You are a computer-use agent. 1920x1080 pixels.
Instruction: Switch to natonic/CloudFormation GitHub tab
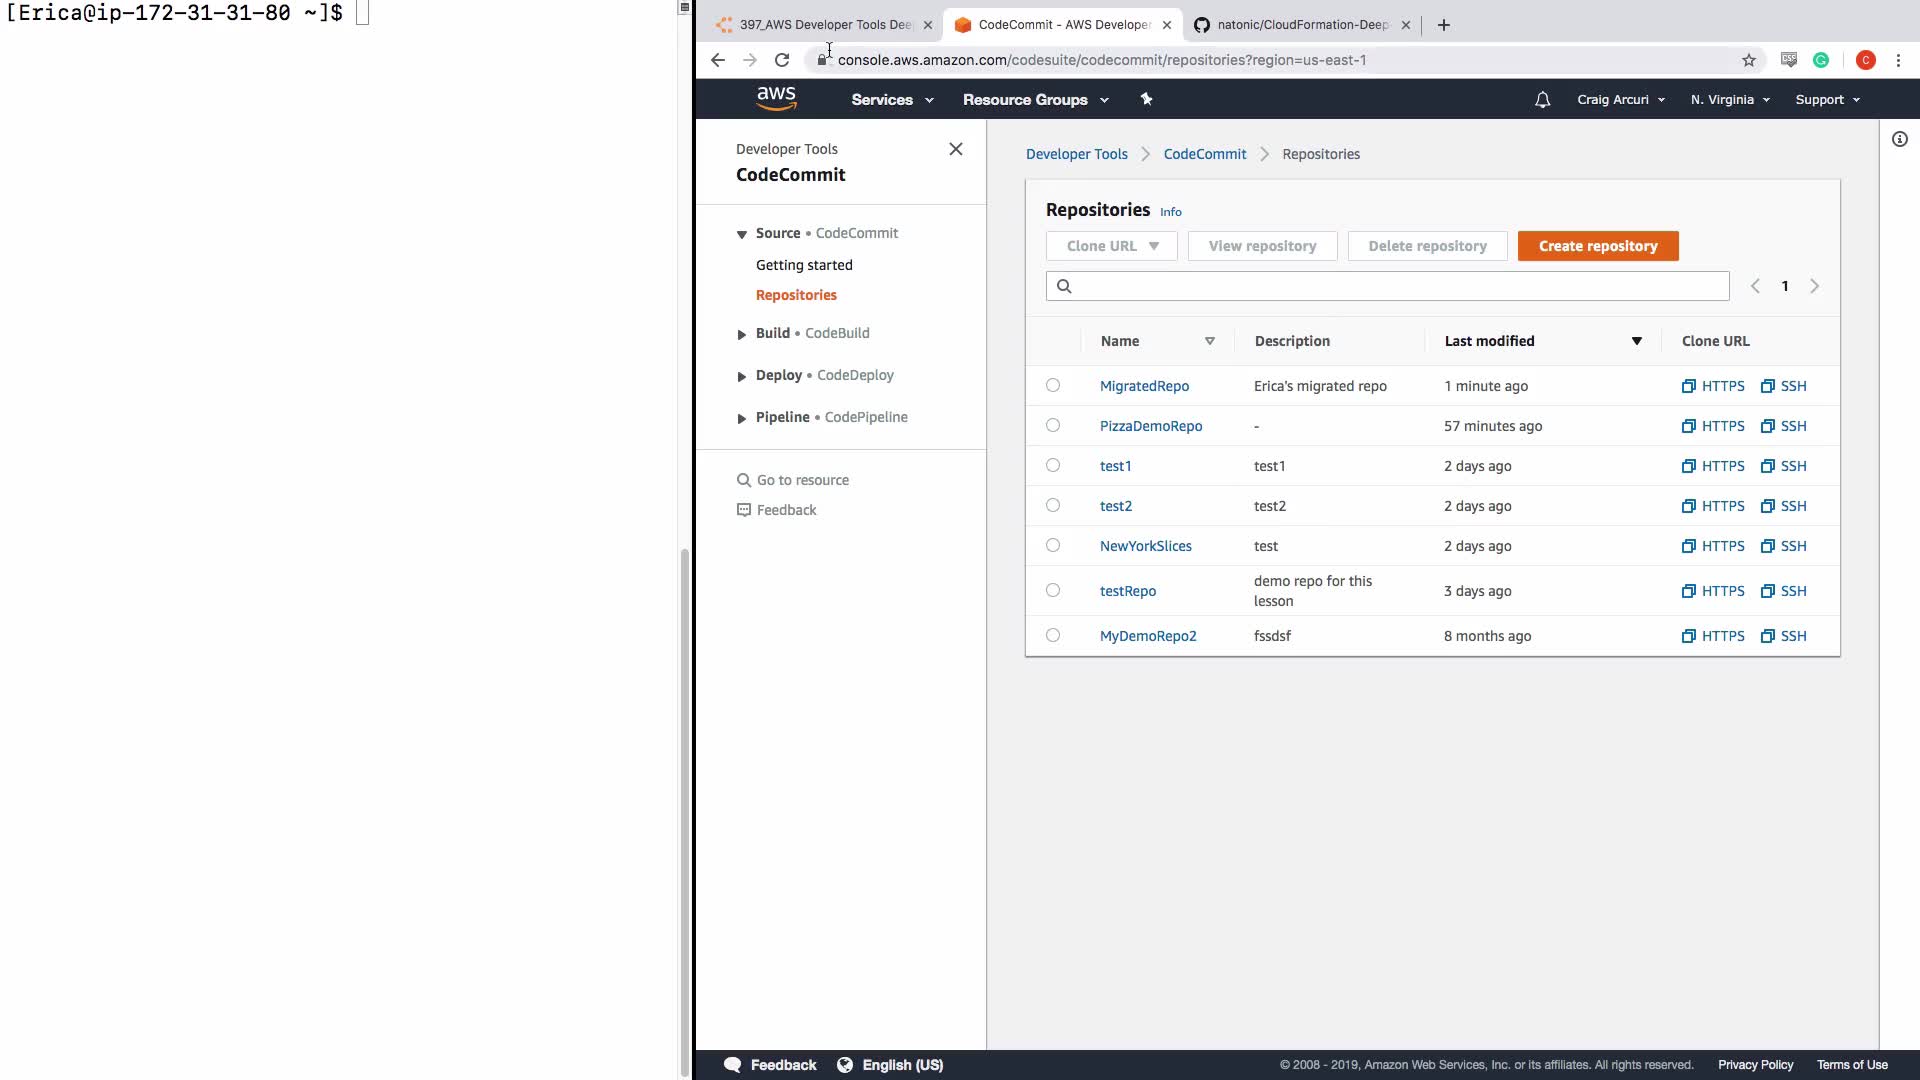point(1300,25)
